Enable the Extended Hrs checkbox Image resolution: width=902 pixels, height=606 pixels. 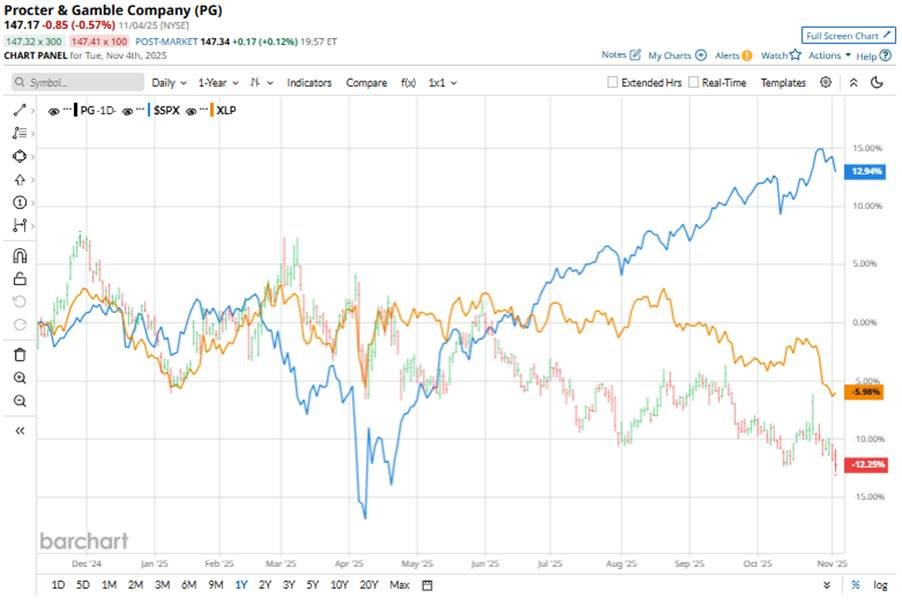612,83
